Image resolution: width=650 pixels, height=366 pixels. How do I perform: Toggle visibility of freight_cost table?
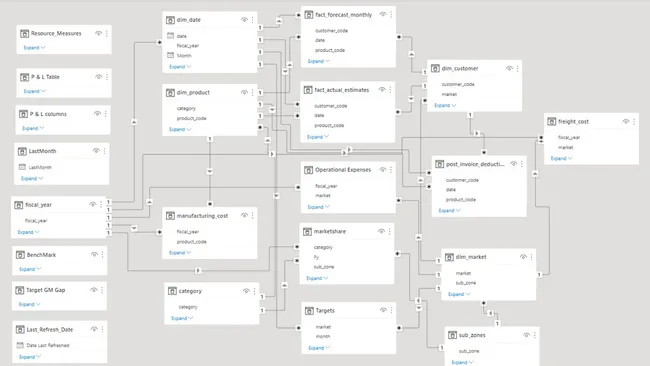point(626,121)
